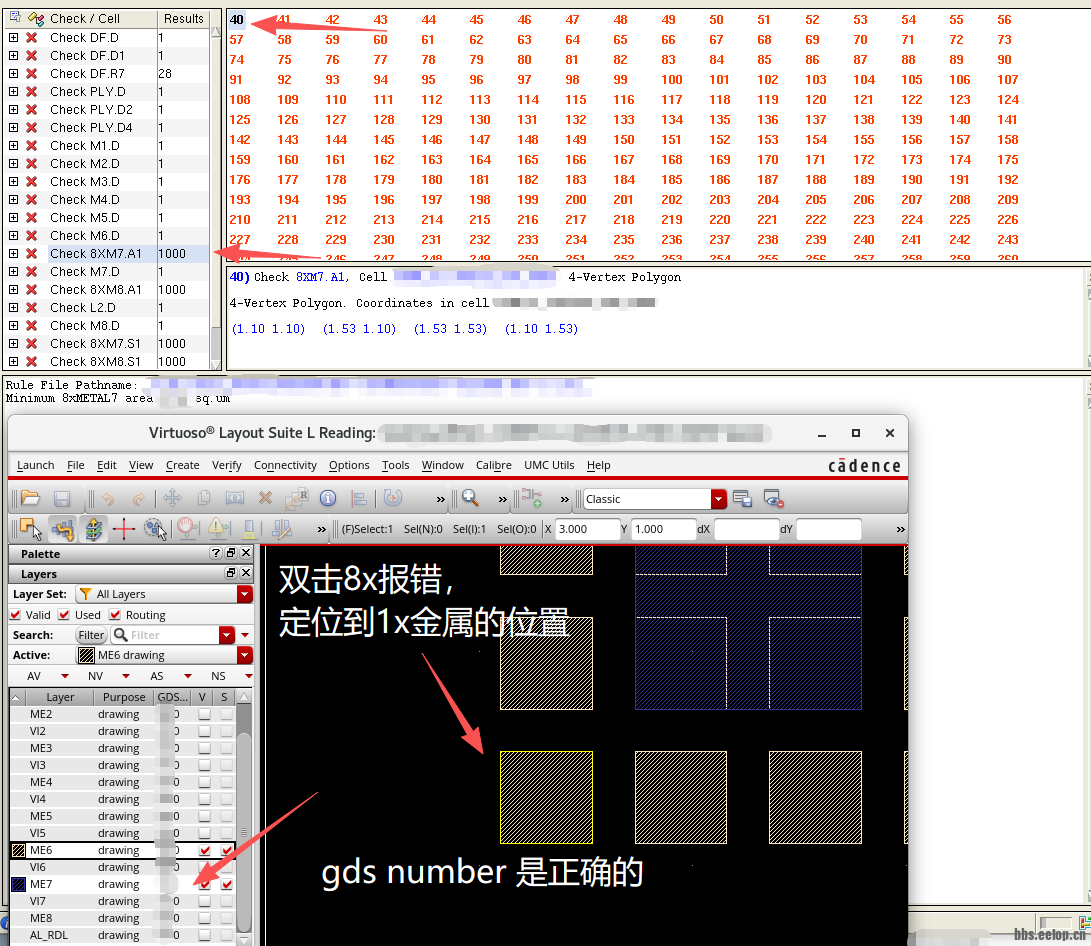Click the Redo arrow icon

(138, 499)
